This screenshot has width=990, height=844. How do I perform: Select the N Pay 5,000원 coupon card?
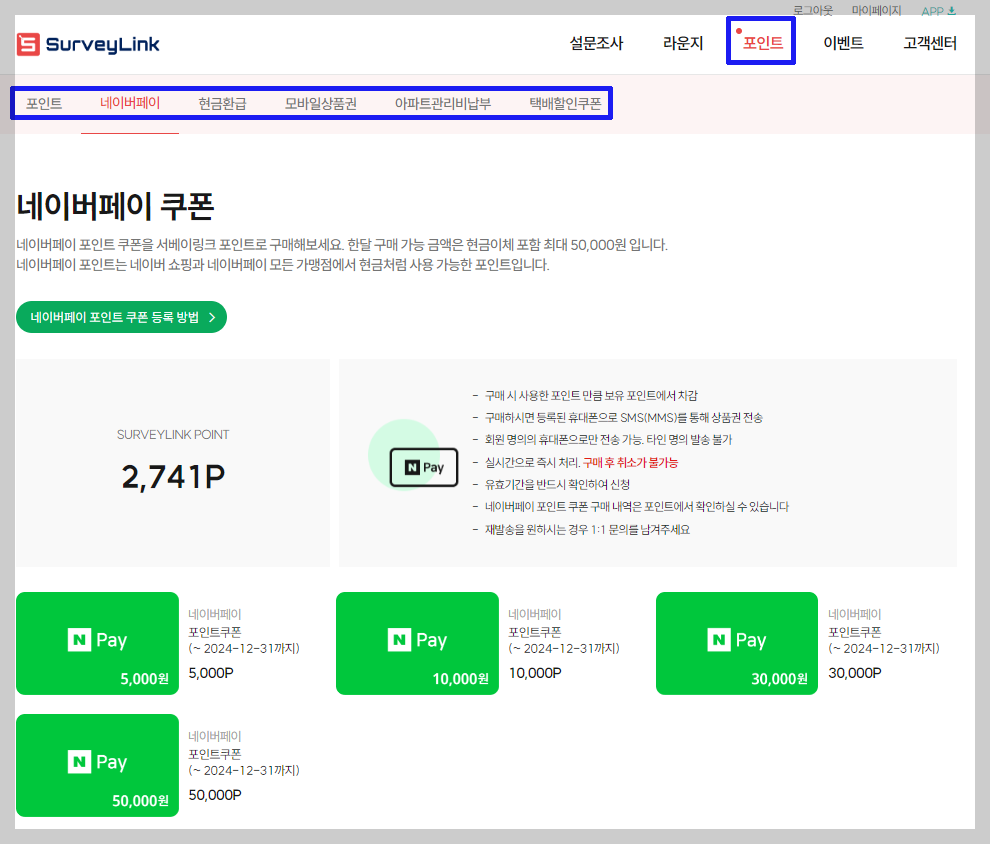(97, 643)
